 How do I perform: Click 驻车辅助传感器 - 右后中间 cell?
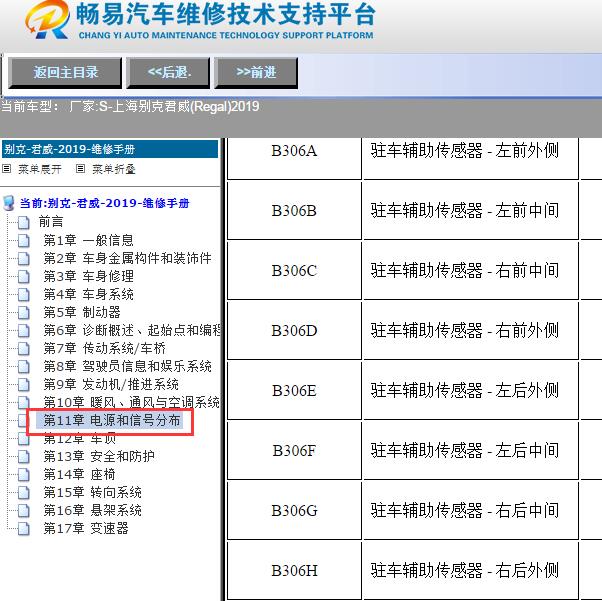coord(471,510)
